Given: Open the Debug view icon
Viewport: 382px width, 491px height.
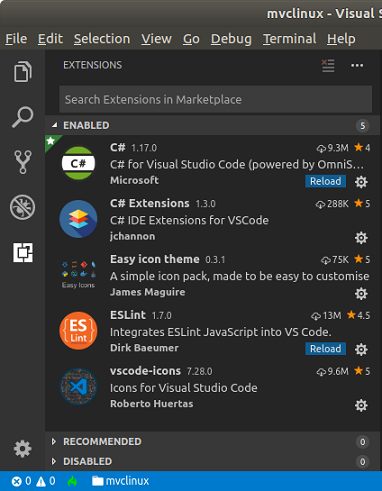Looking at the screenshot, I should (22, 207).
